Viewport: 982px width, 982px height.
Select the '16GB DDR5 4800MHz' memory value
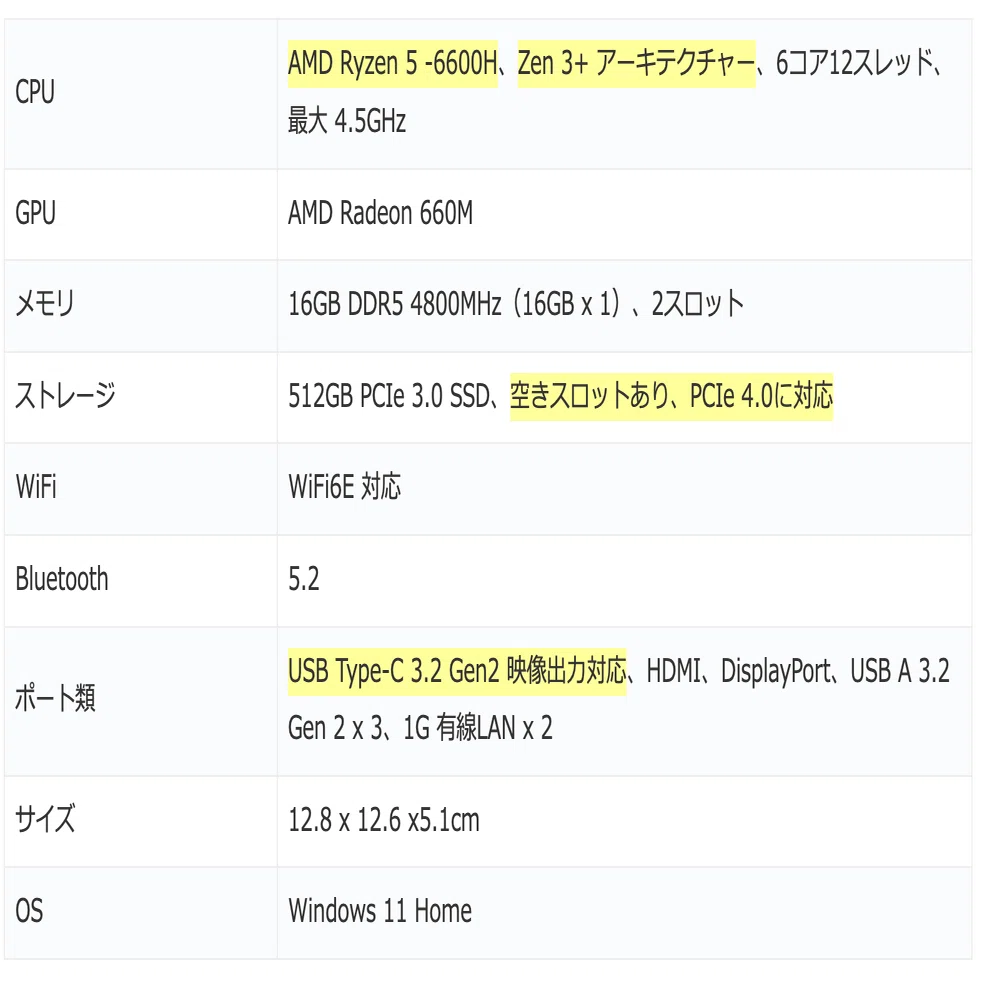[395, 304]
